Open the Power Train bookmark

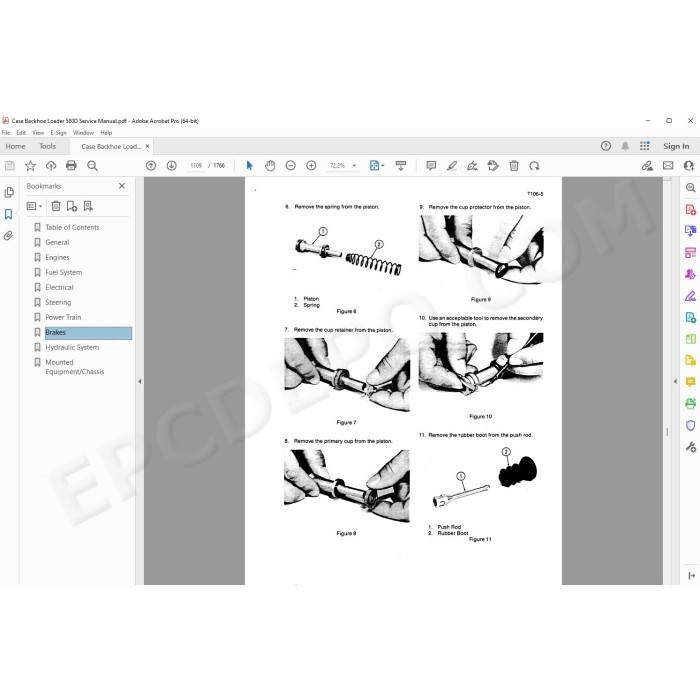coord(63,317)
